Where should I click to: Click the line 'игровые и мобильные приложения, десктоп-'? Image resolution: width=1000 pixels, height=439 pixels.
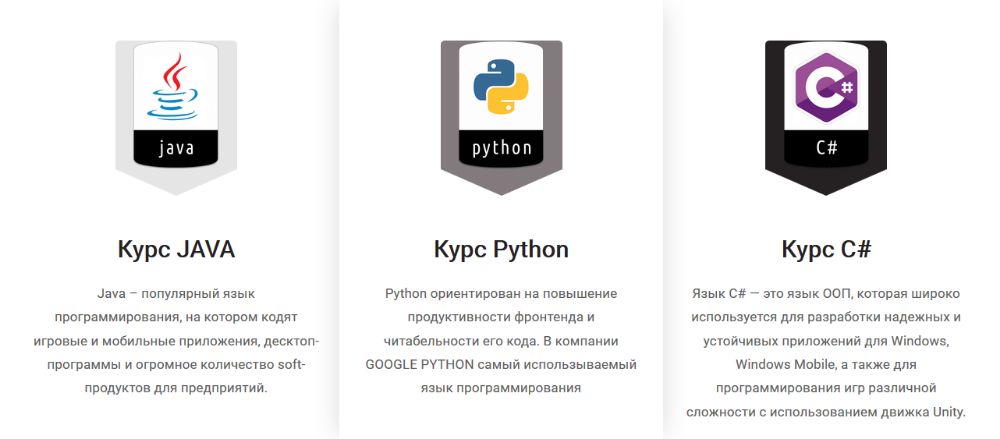176,341
